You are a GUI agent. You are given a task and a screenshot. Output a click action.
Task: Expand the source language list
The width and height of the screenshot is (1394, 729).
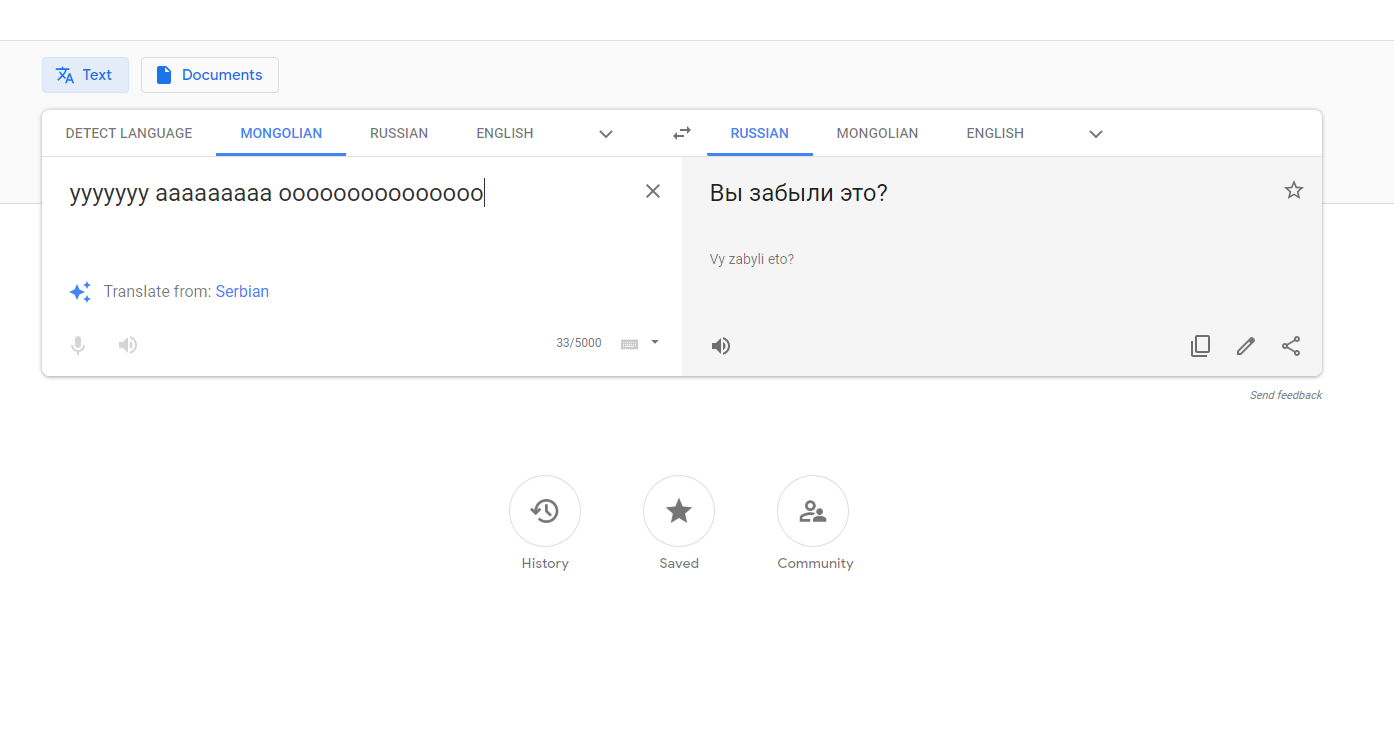[x=606, y=134]
